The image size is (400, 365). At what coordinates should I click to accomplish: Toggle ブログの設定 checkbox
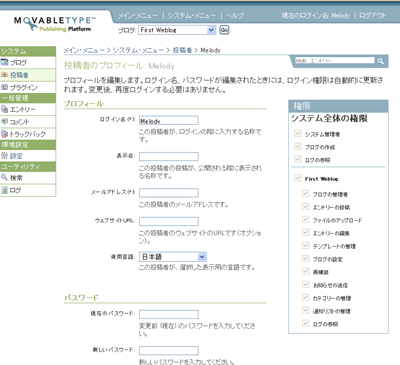(x=305, y=258)
